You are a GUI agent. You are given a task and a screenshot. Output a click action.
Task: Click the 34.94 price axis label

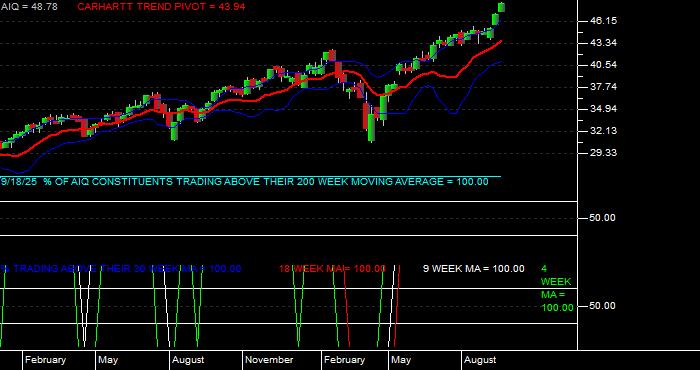click(604, 109)
